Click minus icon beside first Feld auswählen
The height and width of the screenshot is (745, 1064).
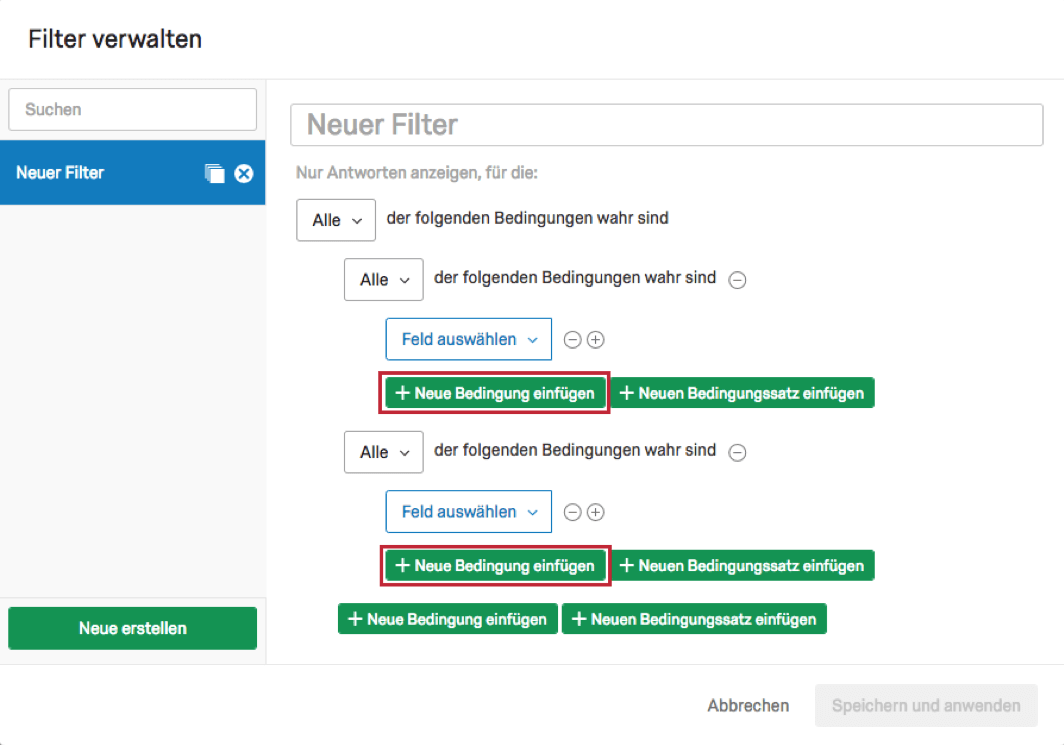[x=573, y=340]
